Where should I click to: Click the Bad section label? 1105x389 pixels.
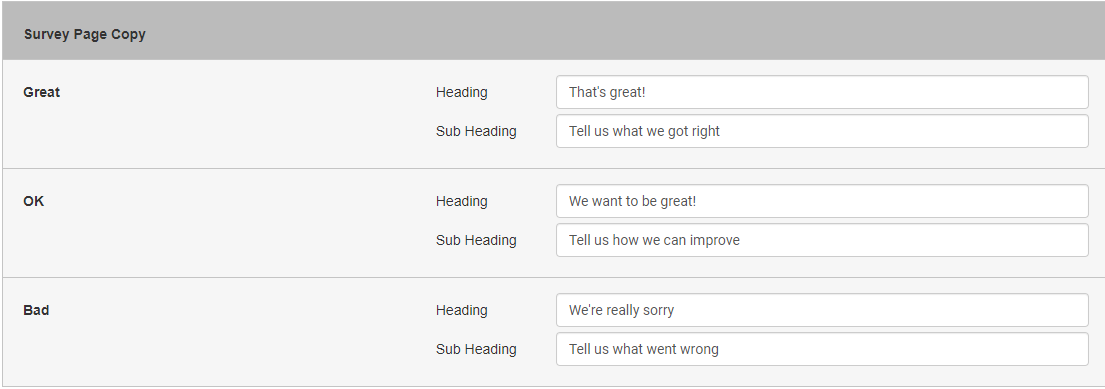pyautogui.click(x=36, y=310)
